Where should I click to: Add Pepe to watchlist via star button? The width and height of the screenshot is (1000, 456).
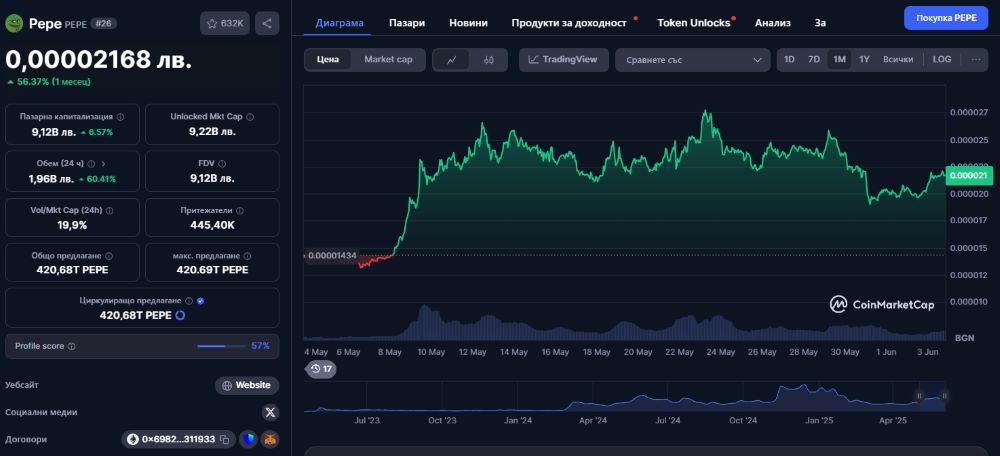click(225, 23)
